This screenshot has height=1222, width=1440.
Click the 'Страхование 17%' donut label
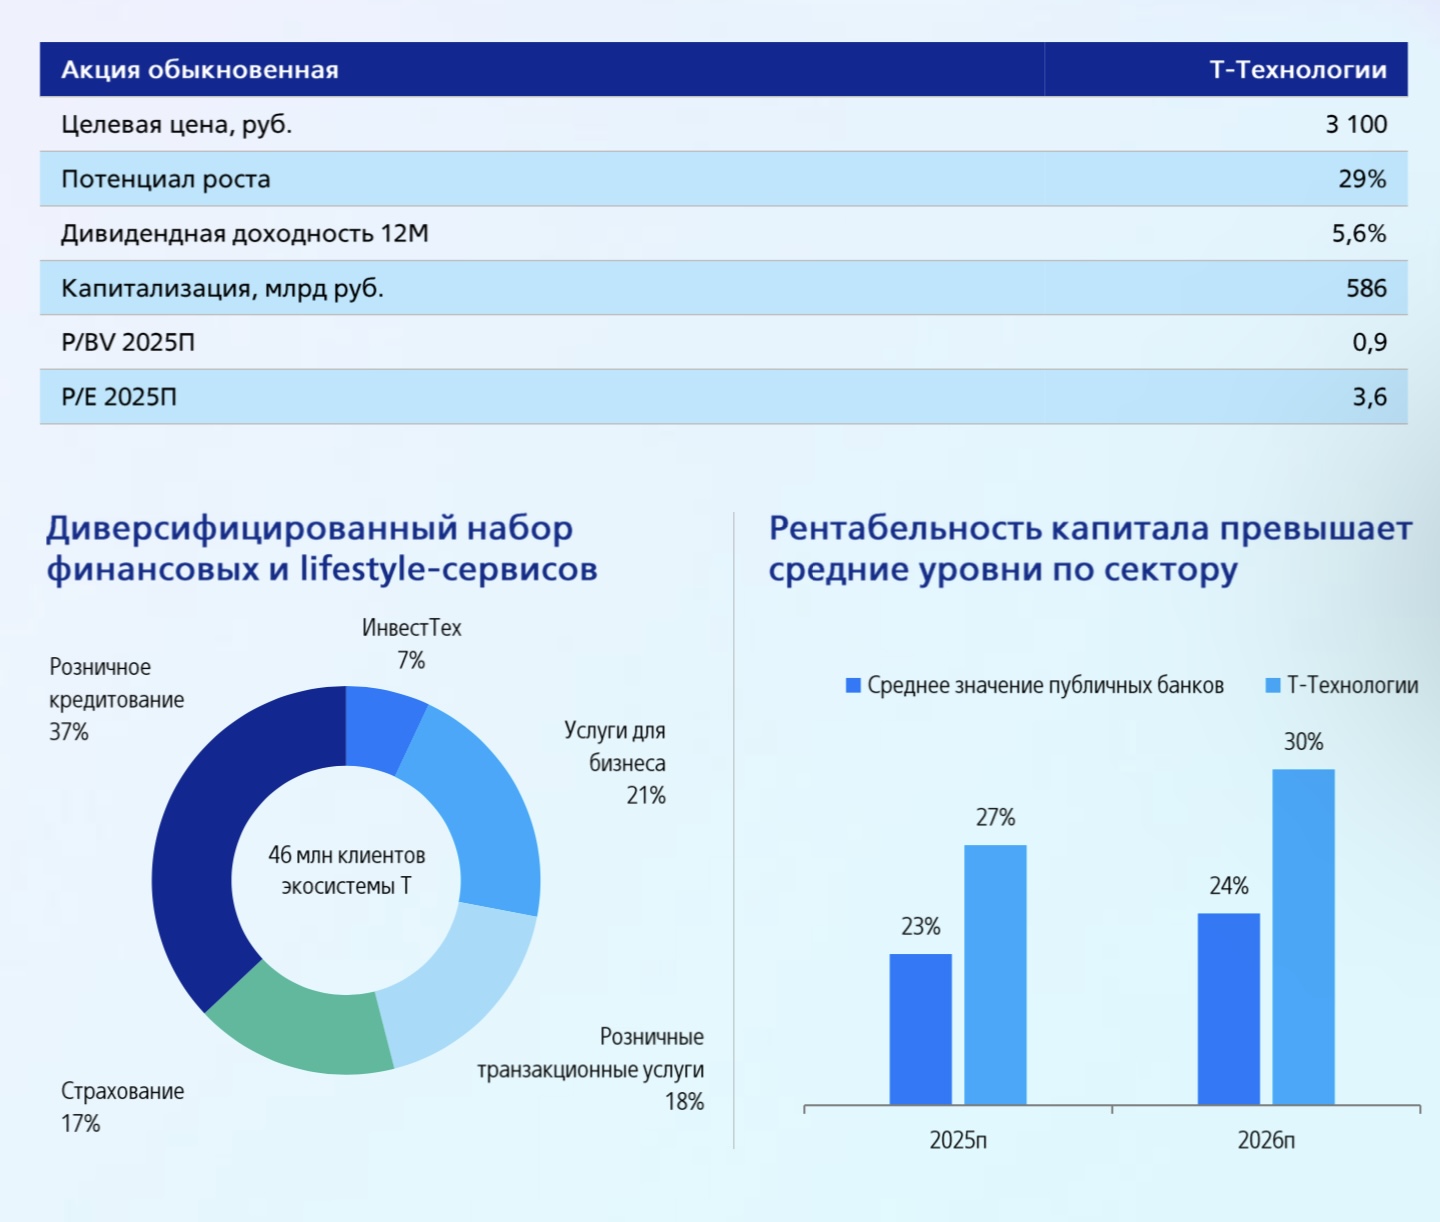click(x=122, y=1107)
